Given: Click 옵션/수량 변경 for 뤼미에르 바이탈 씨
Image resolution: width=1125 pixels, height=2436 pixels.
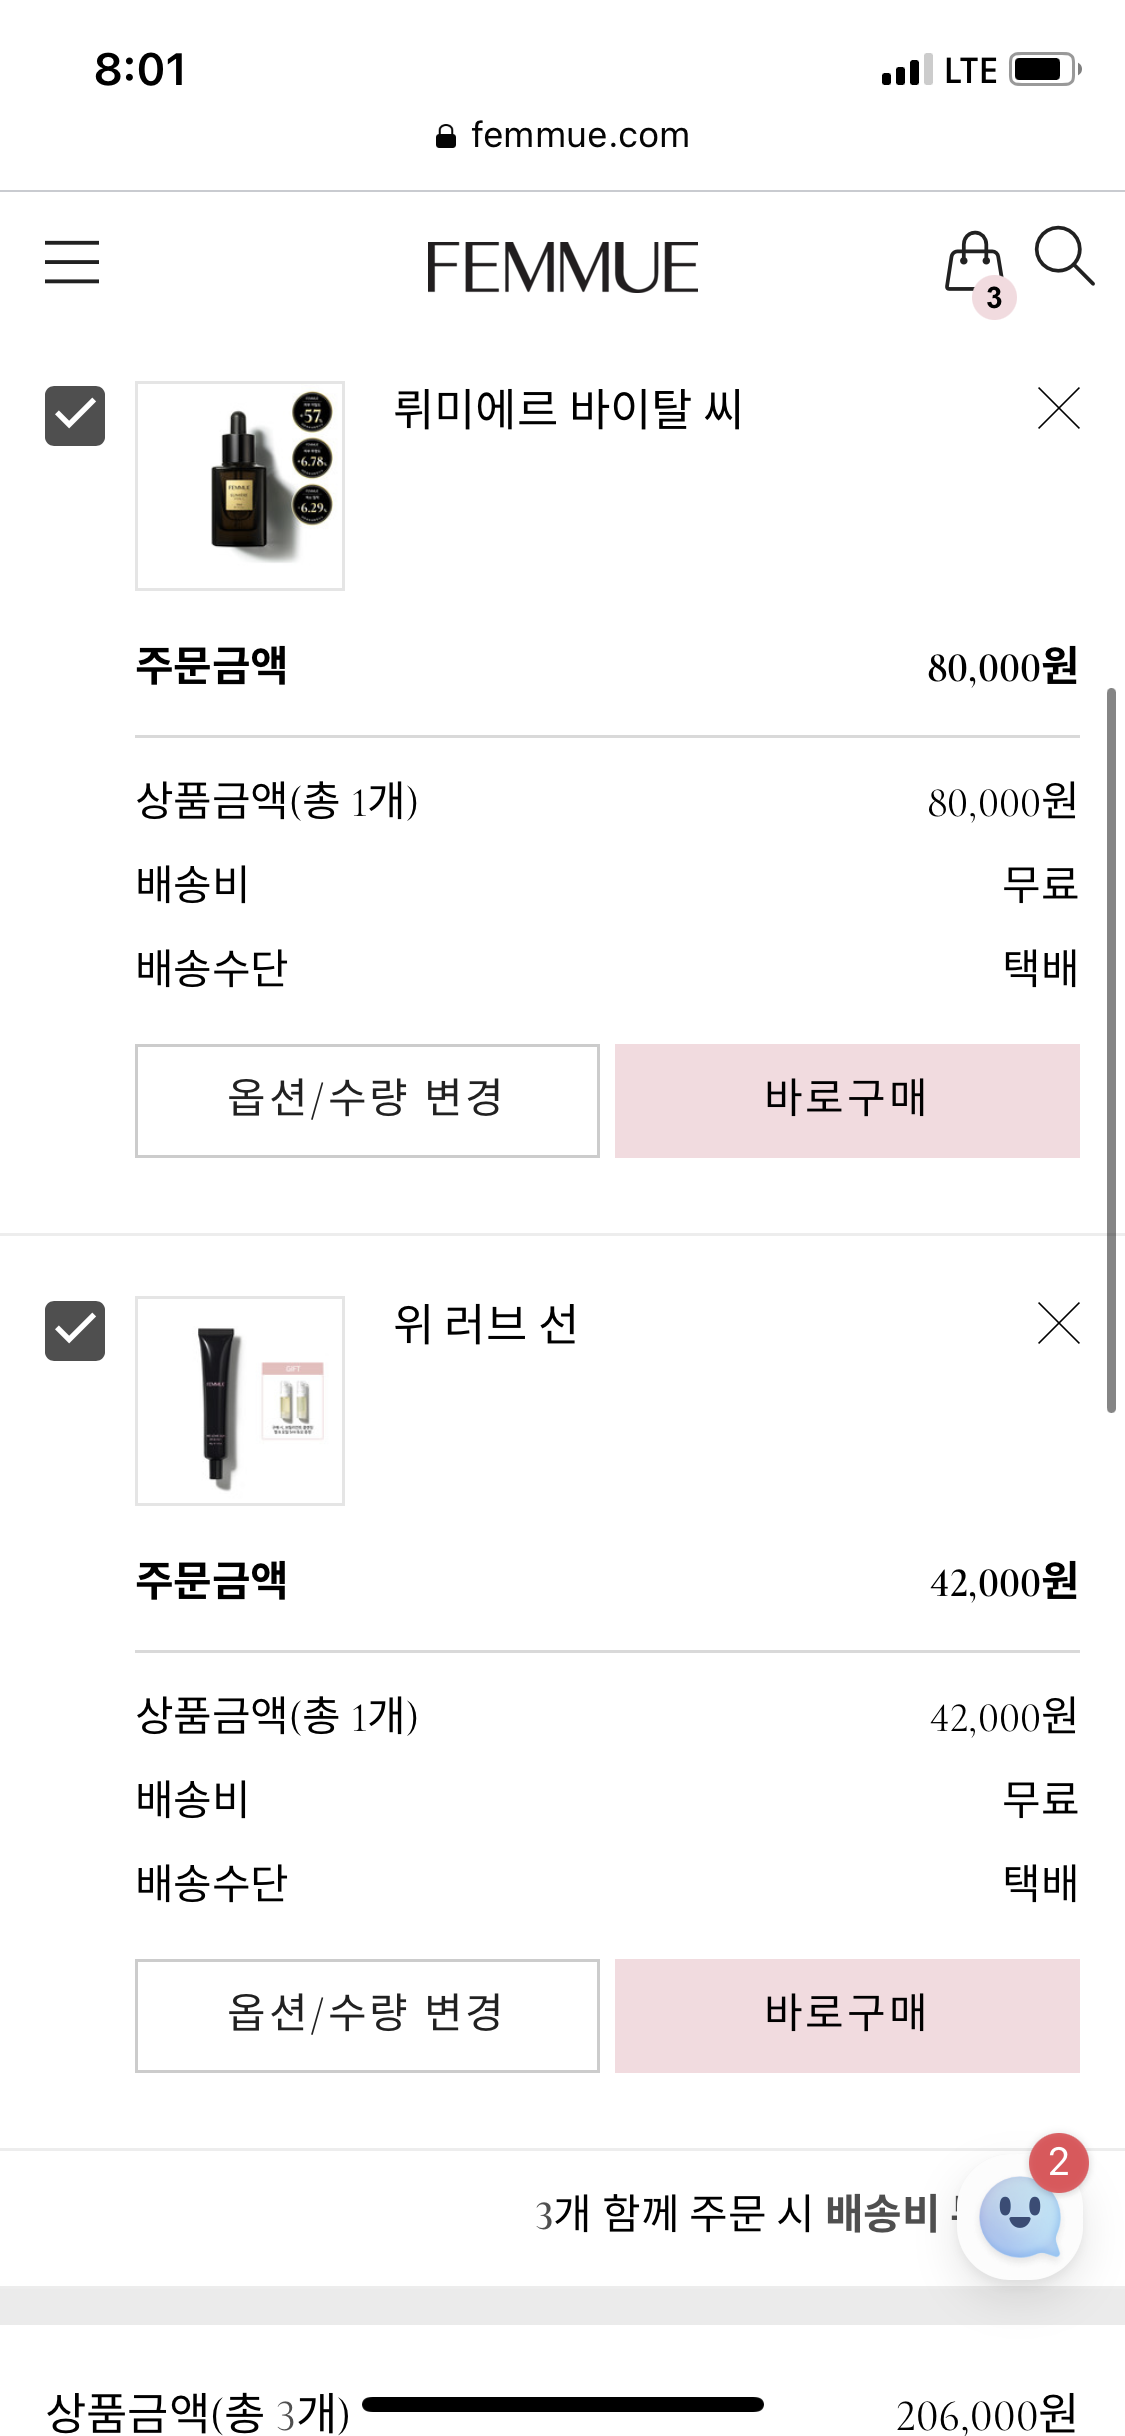Looking at the screenshot, I should [x=367, y=1100].
